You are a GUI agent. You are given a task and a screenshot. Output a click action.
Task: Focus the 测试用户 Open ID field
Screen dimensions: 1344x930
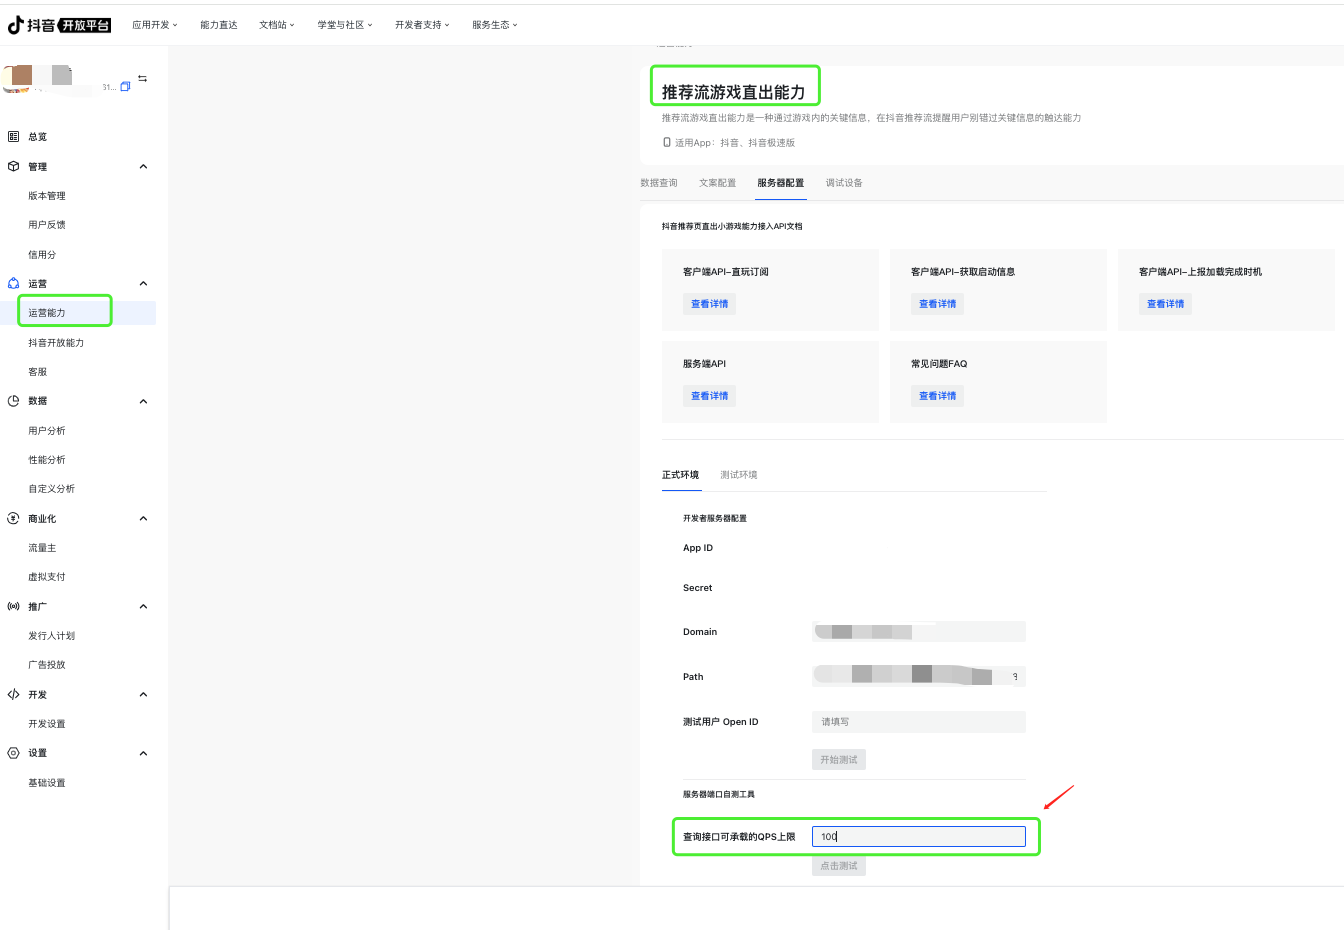point(919,722)
